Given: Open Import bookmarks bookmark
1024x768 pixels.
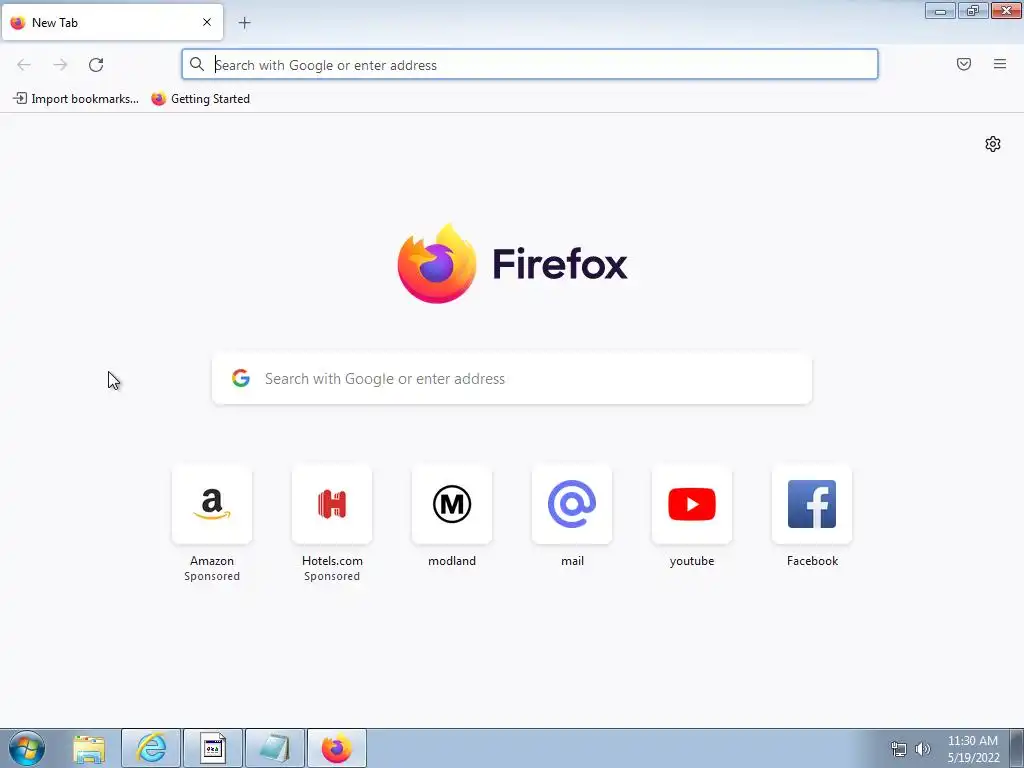Looking at the screenshot, I should click(x=76, y=99).
